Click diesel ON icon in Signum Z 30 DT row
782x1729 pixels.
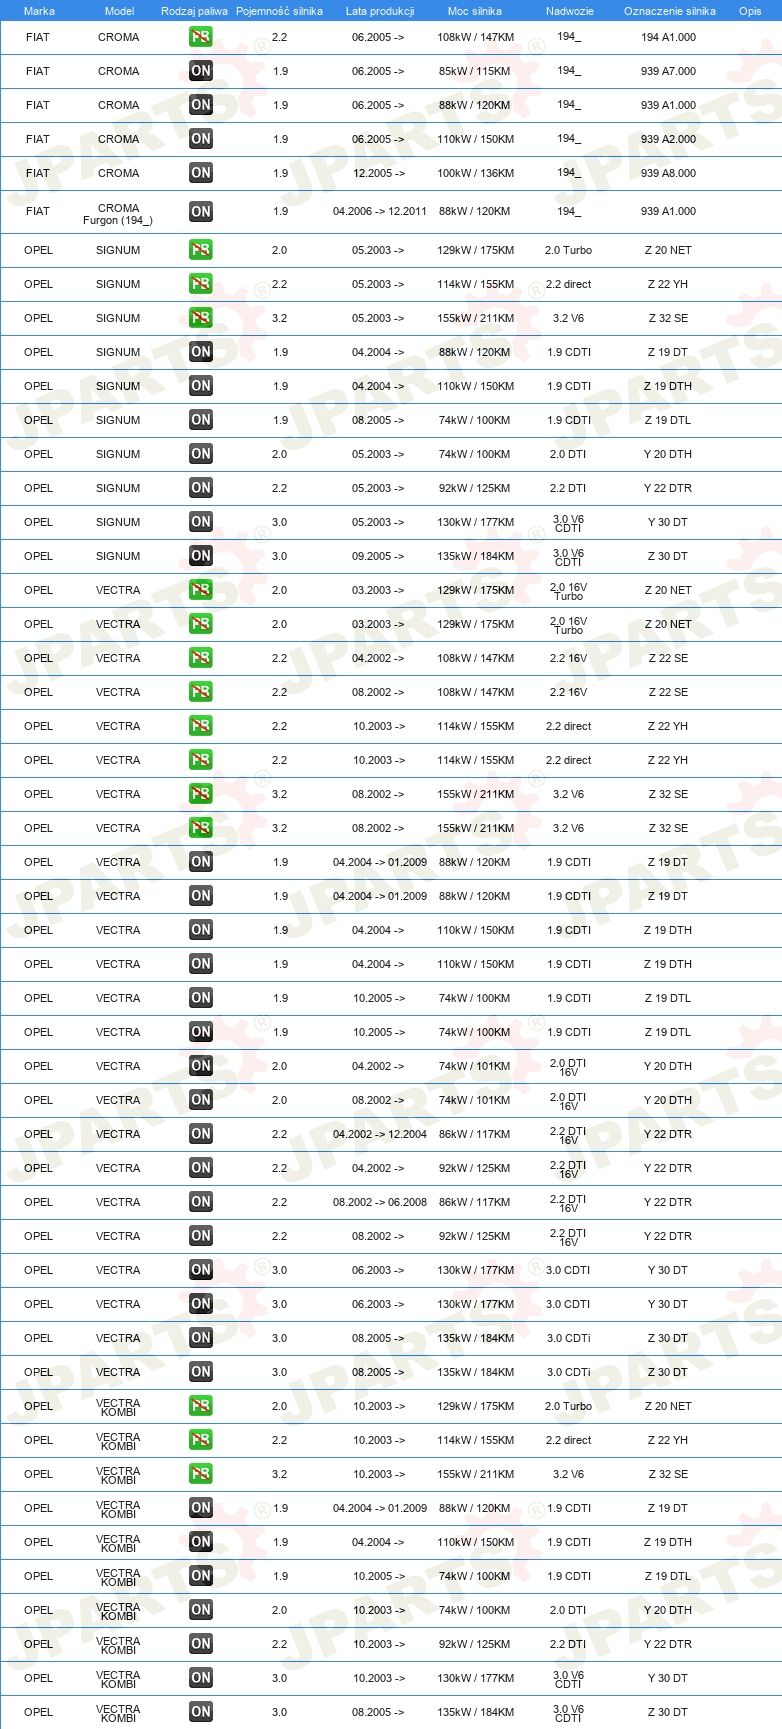click(201, 556)
